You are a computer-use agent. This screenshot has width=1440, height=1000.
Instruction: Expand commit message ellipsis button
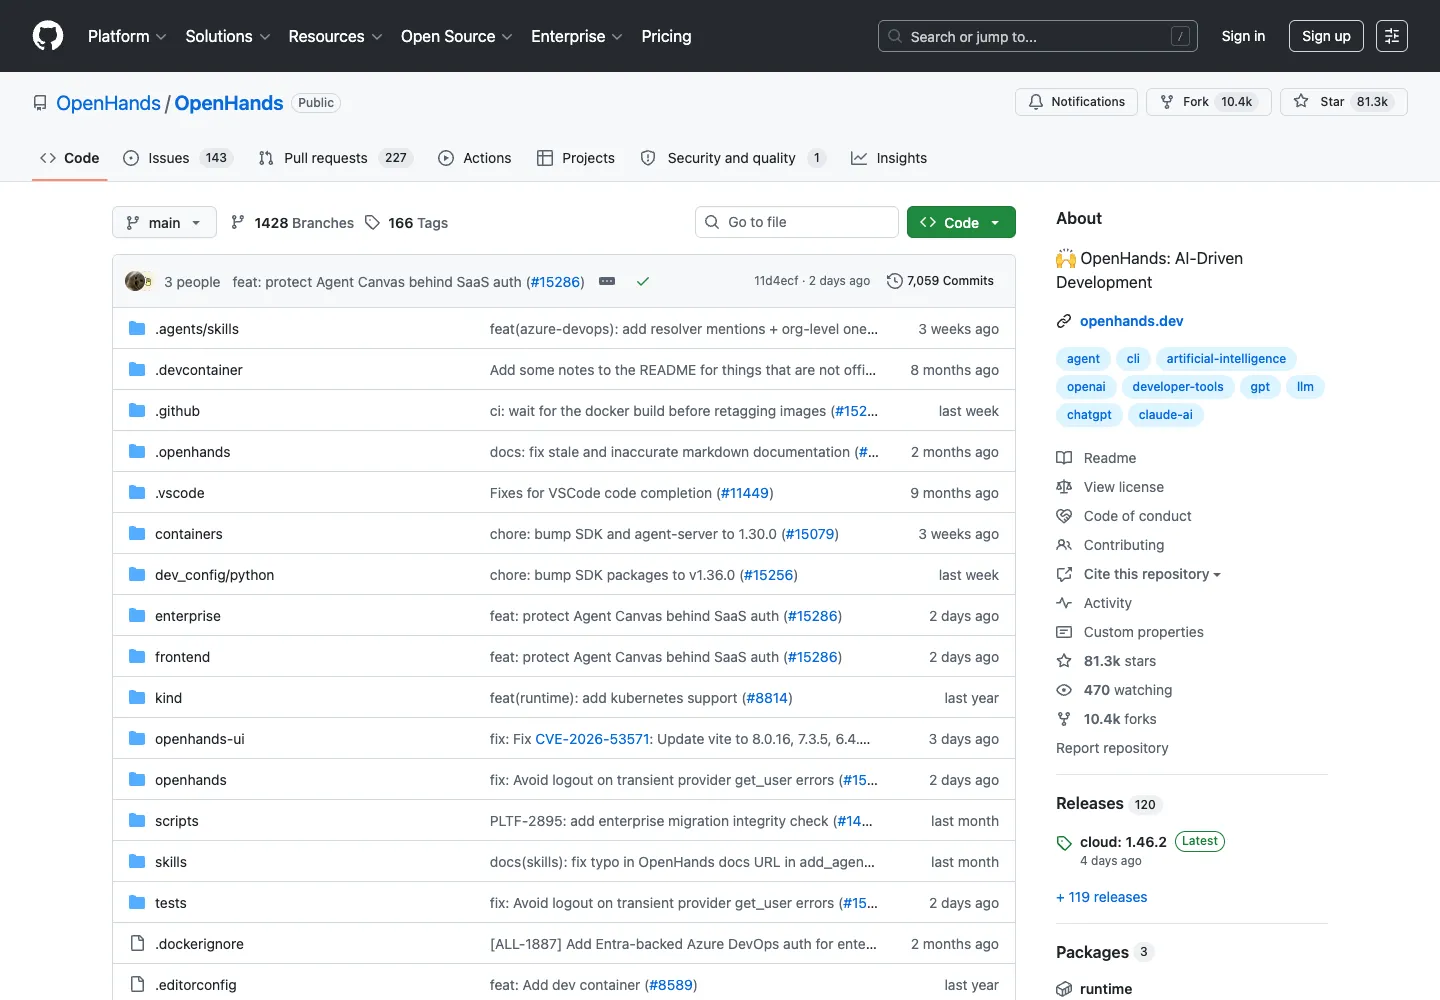tap(607, 281)
